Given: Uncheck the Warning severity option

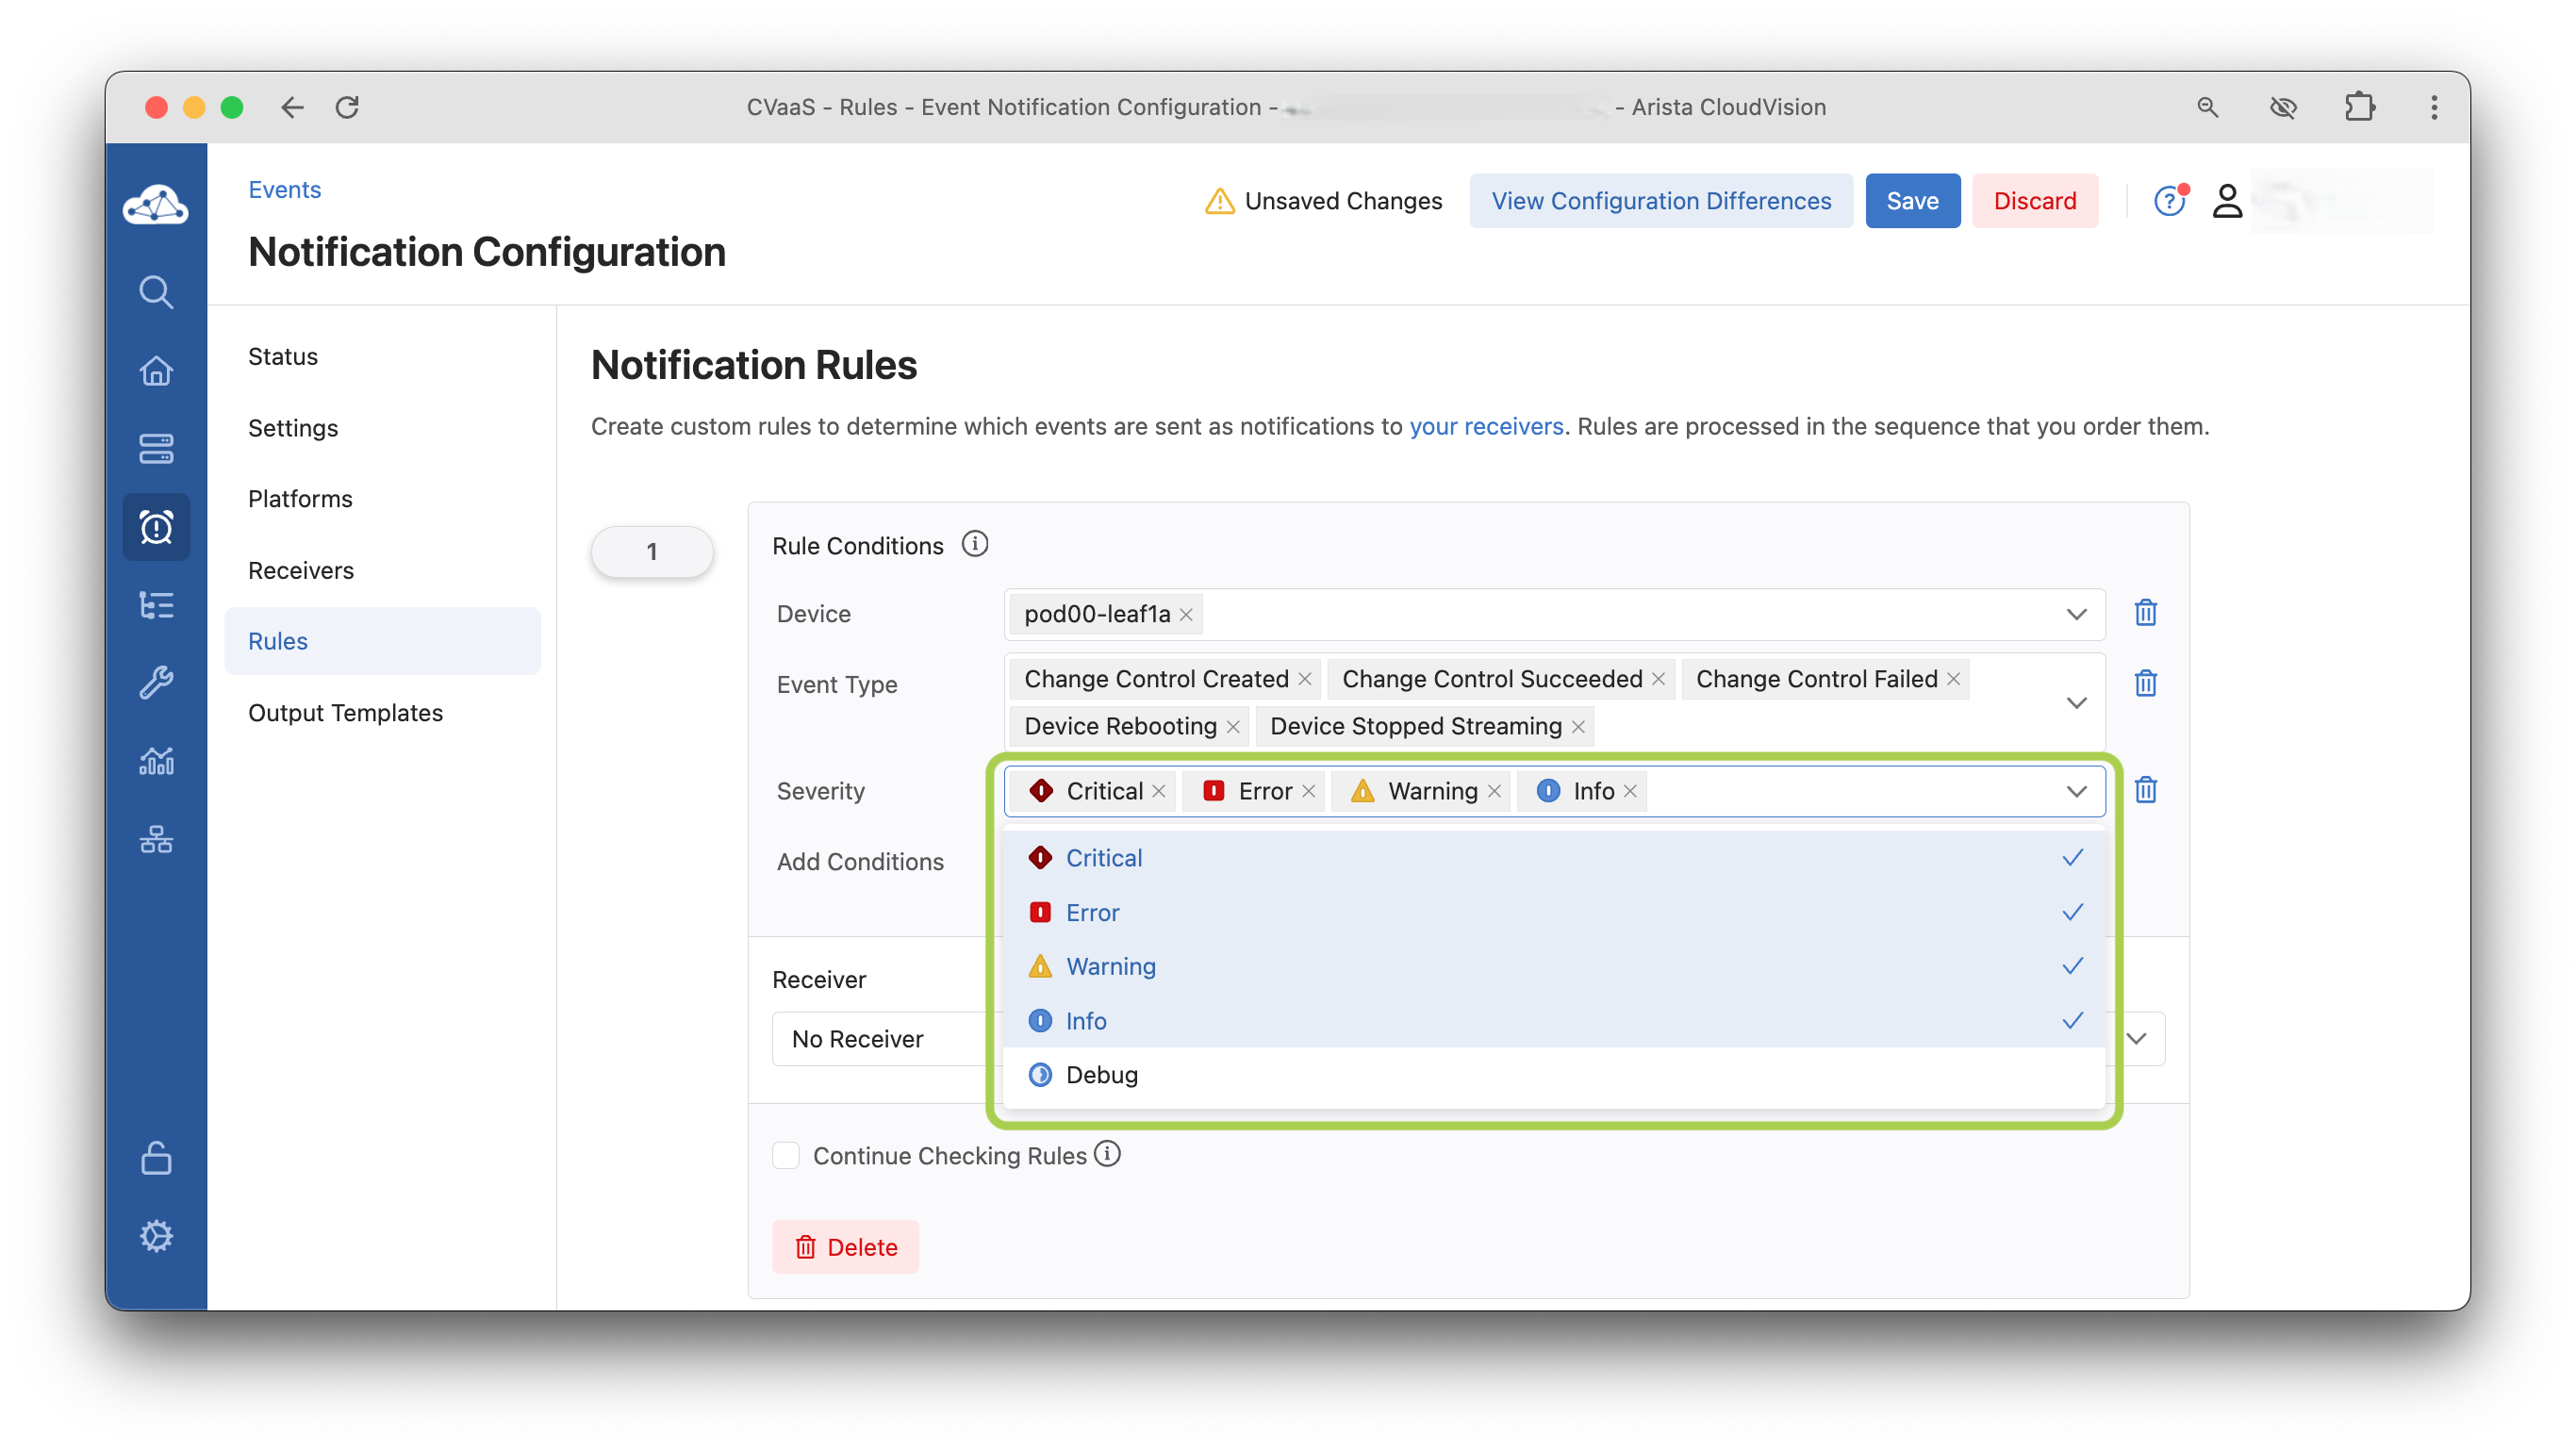Looking at the screenshot, I should click(x=1110, y=966).
